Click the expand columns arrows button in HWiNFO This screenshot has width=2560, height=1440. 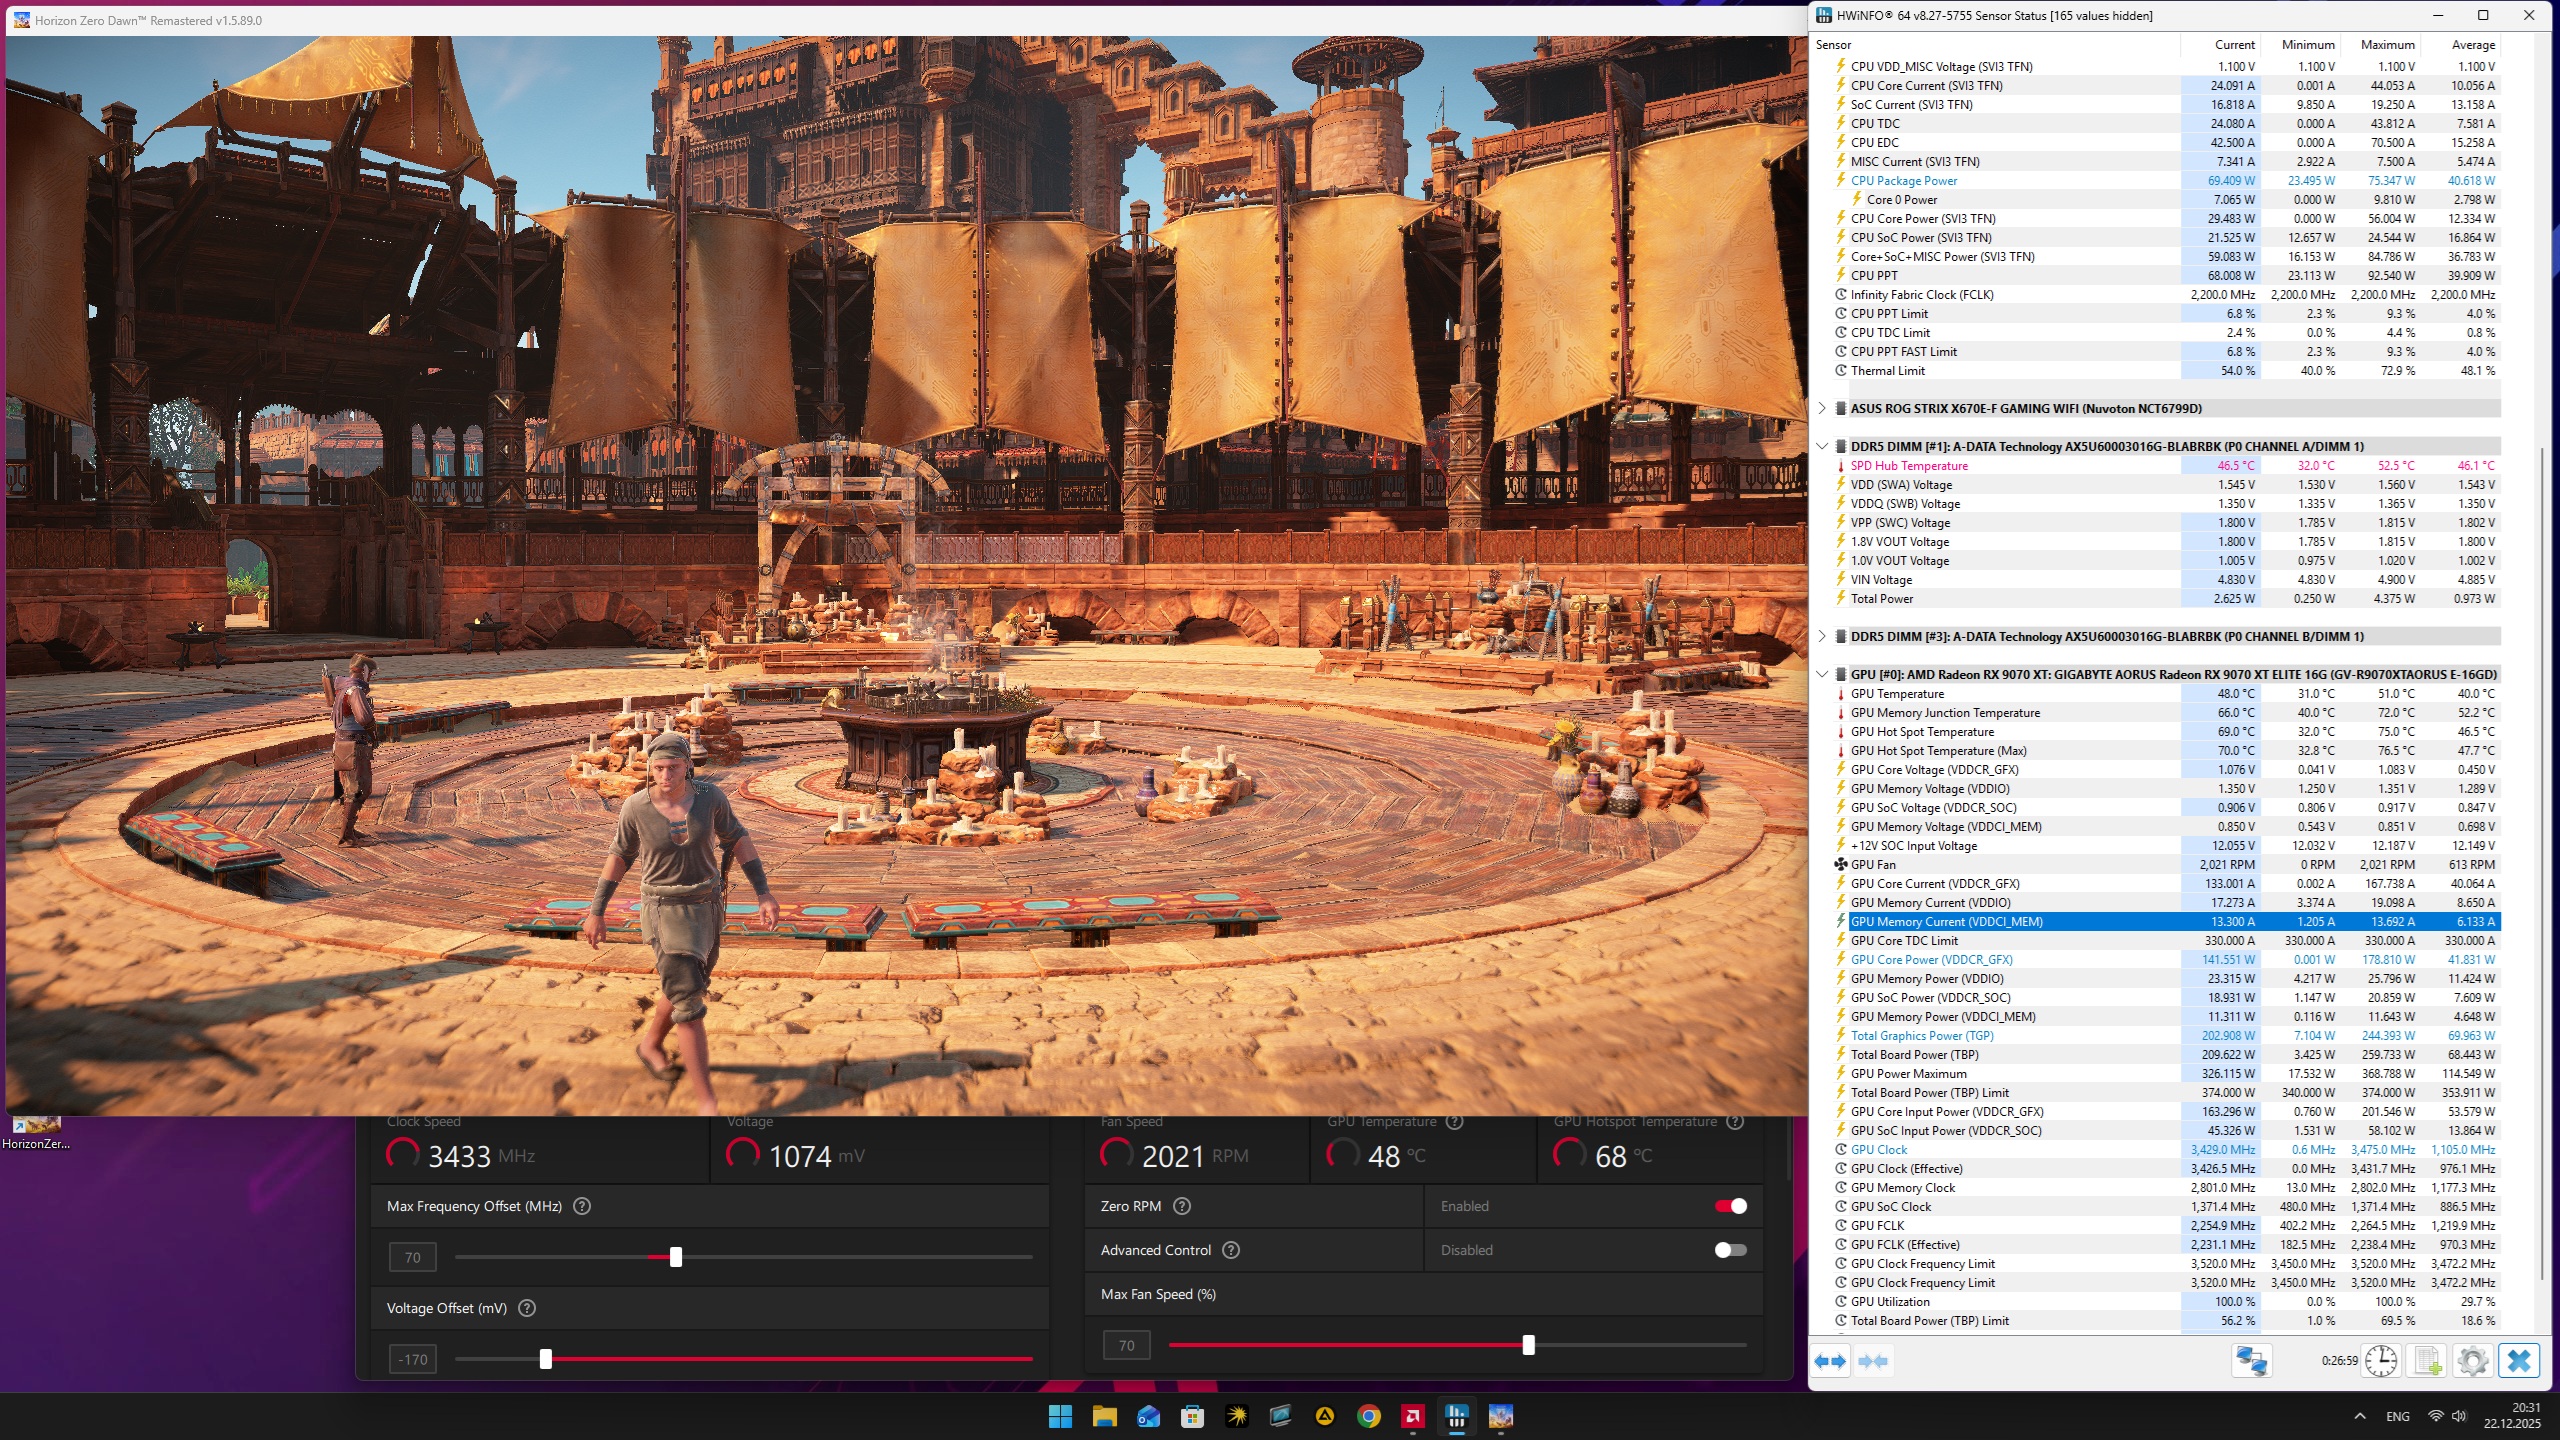1831,1361
